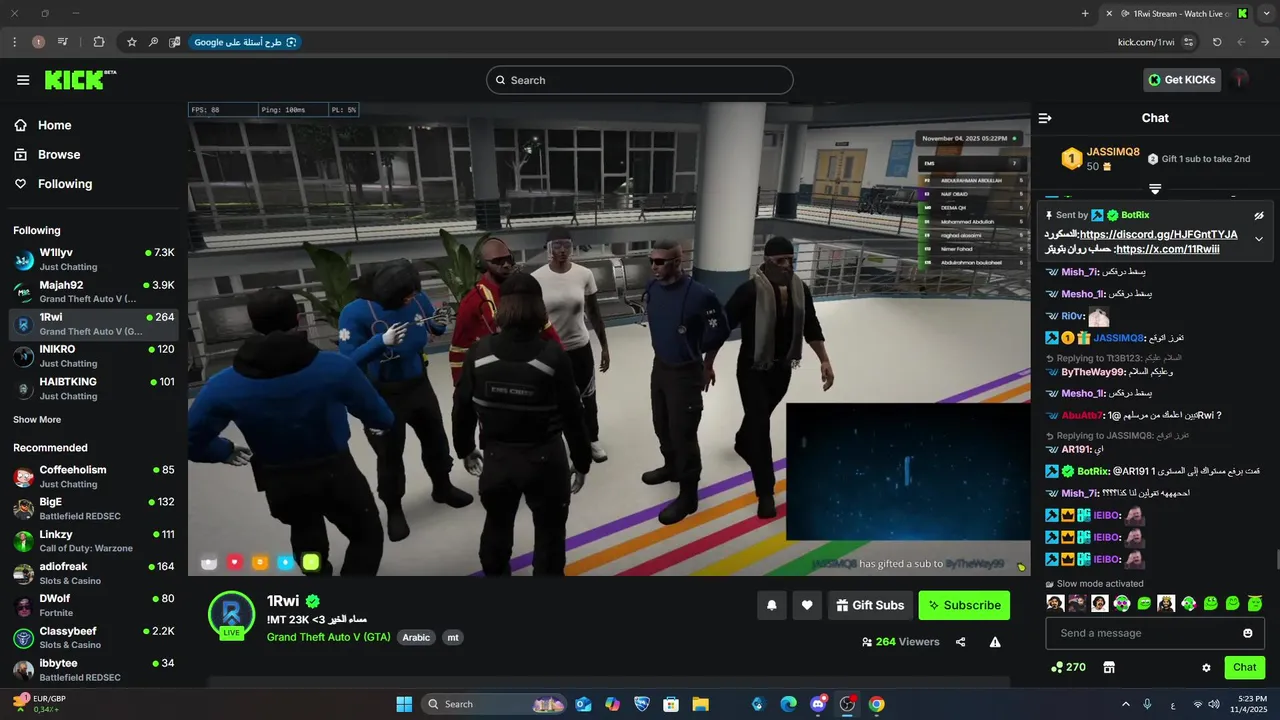Follow the channel with heart button
Screen dimensions: 1280x720
click(807, 605)
